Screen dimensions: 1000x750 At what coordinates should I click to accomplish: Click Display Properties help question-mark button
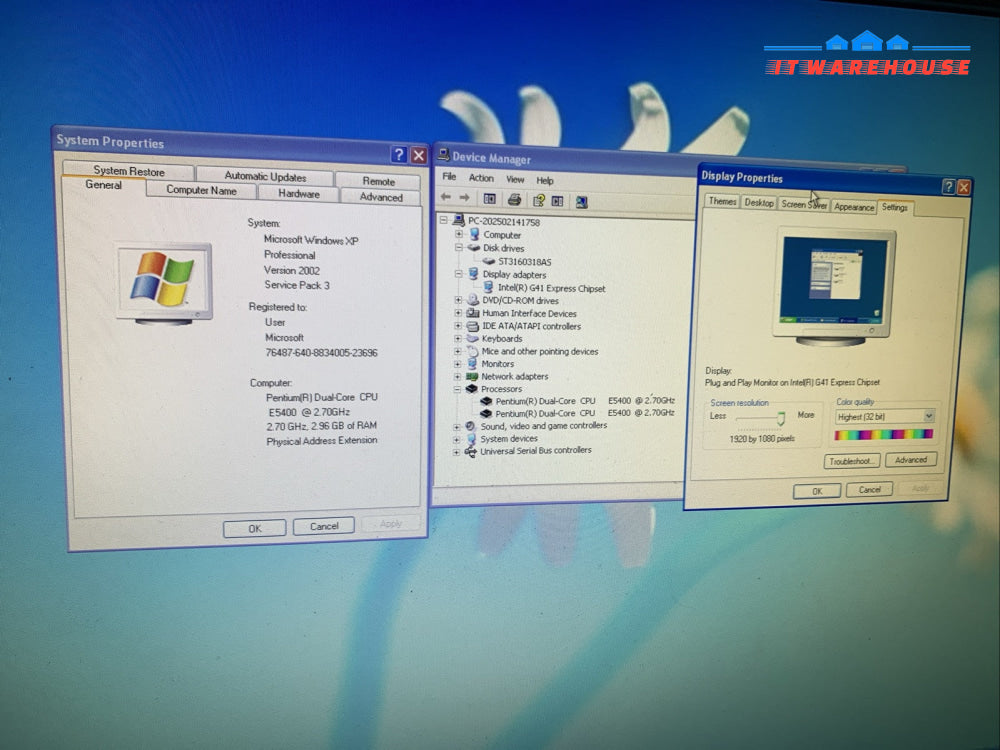tap(948, 187)
